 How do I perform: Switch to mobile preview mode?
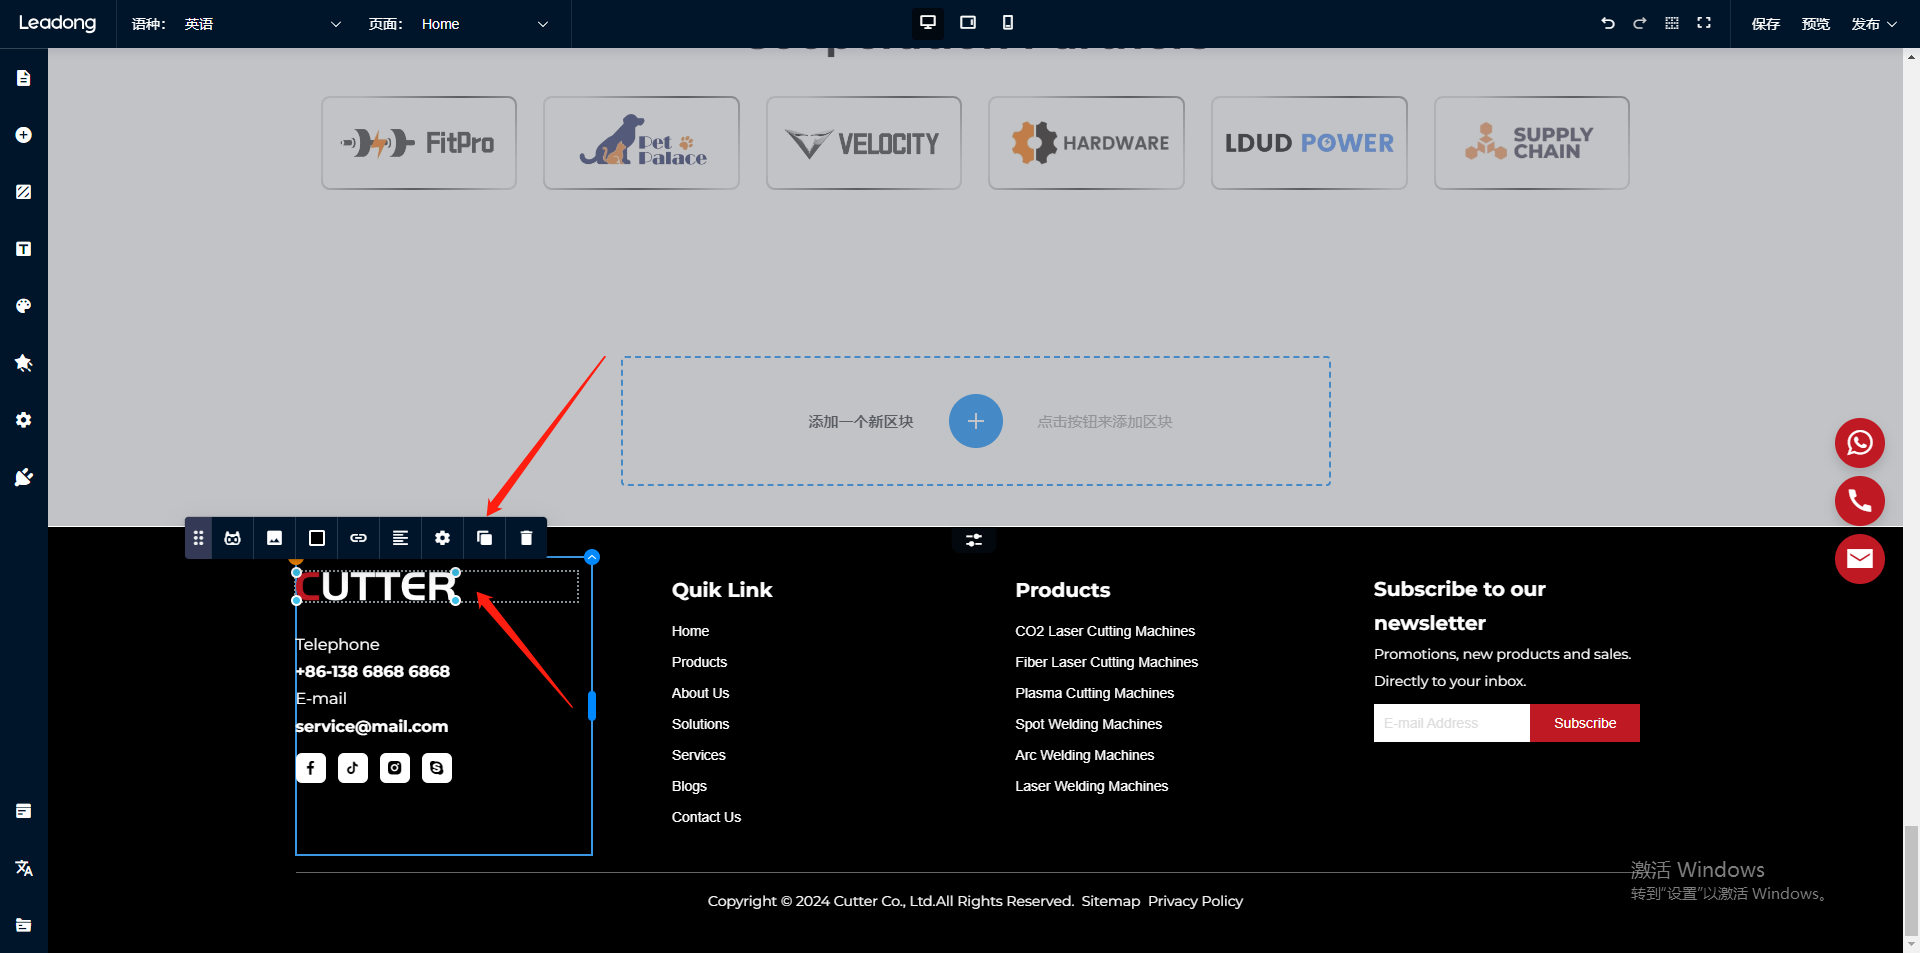1007,23
